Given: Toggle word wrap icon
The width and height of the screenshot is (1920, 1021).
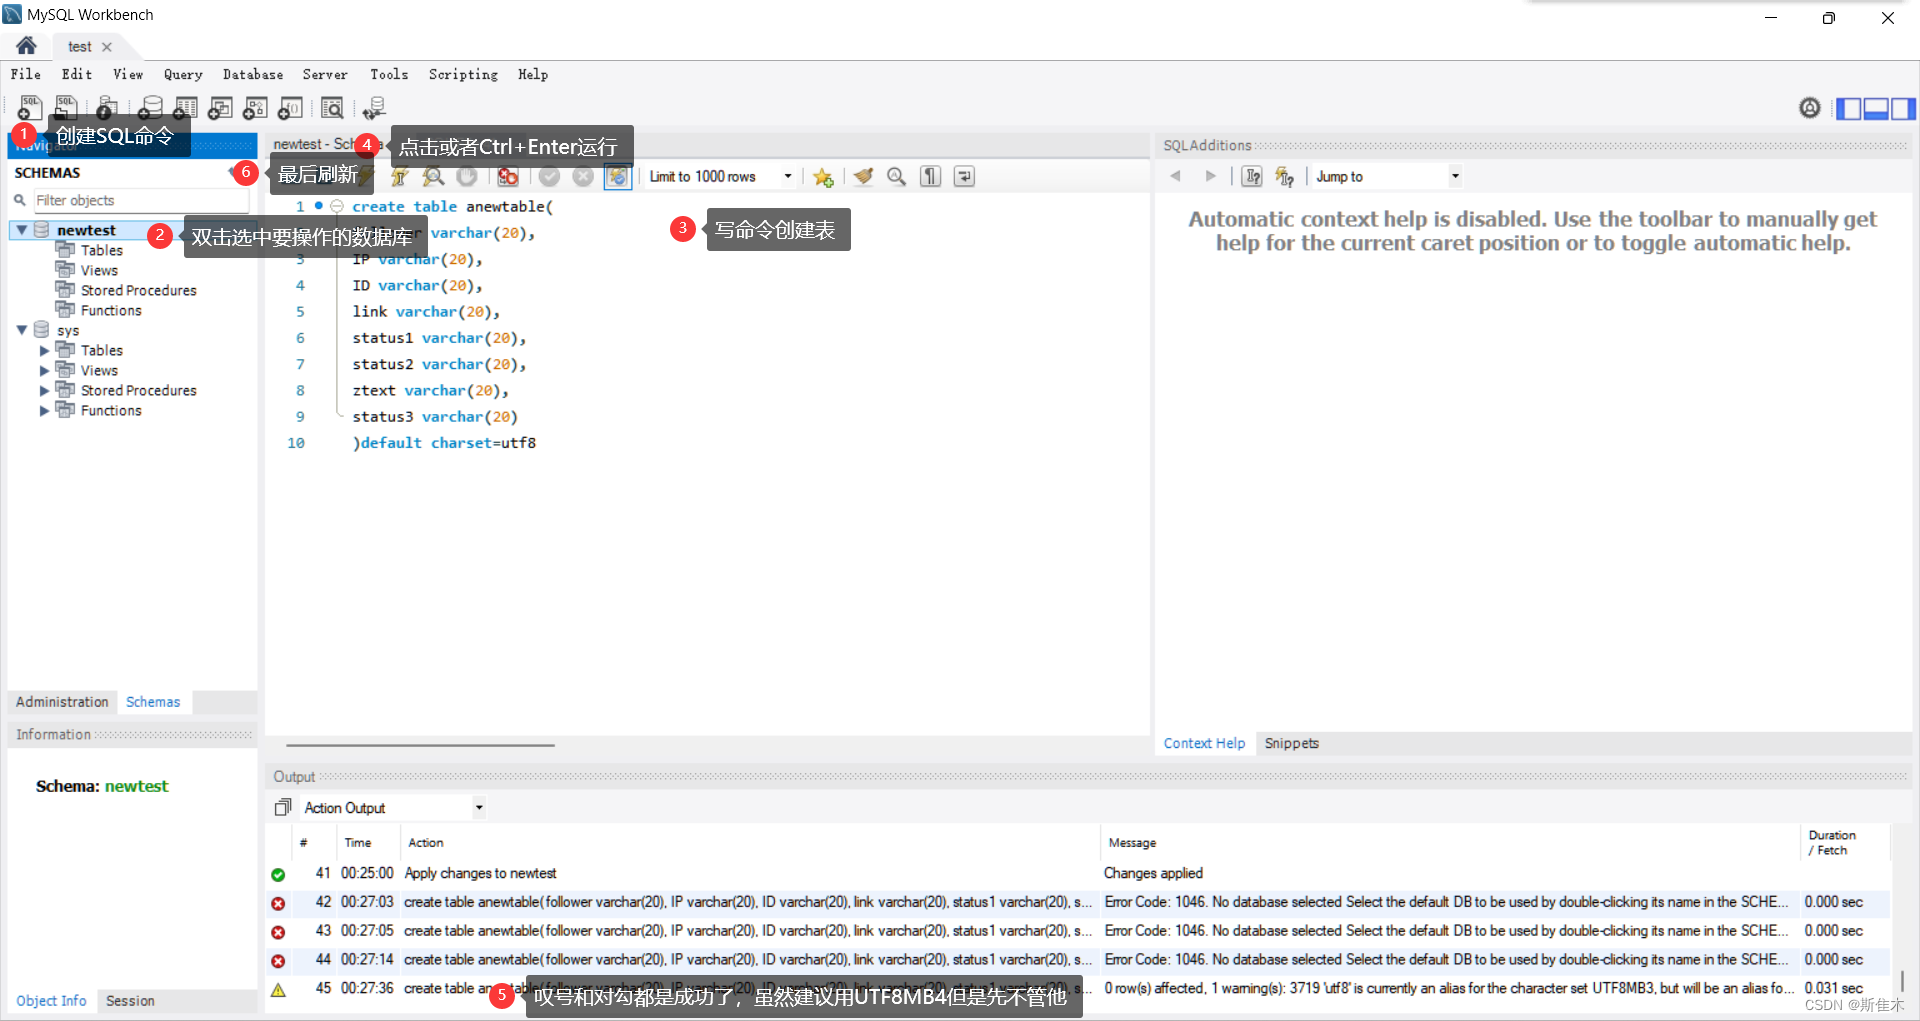Looking at the screenshot, I should coord(964,176).
